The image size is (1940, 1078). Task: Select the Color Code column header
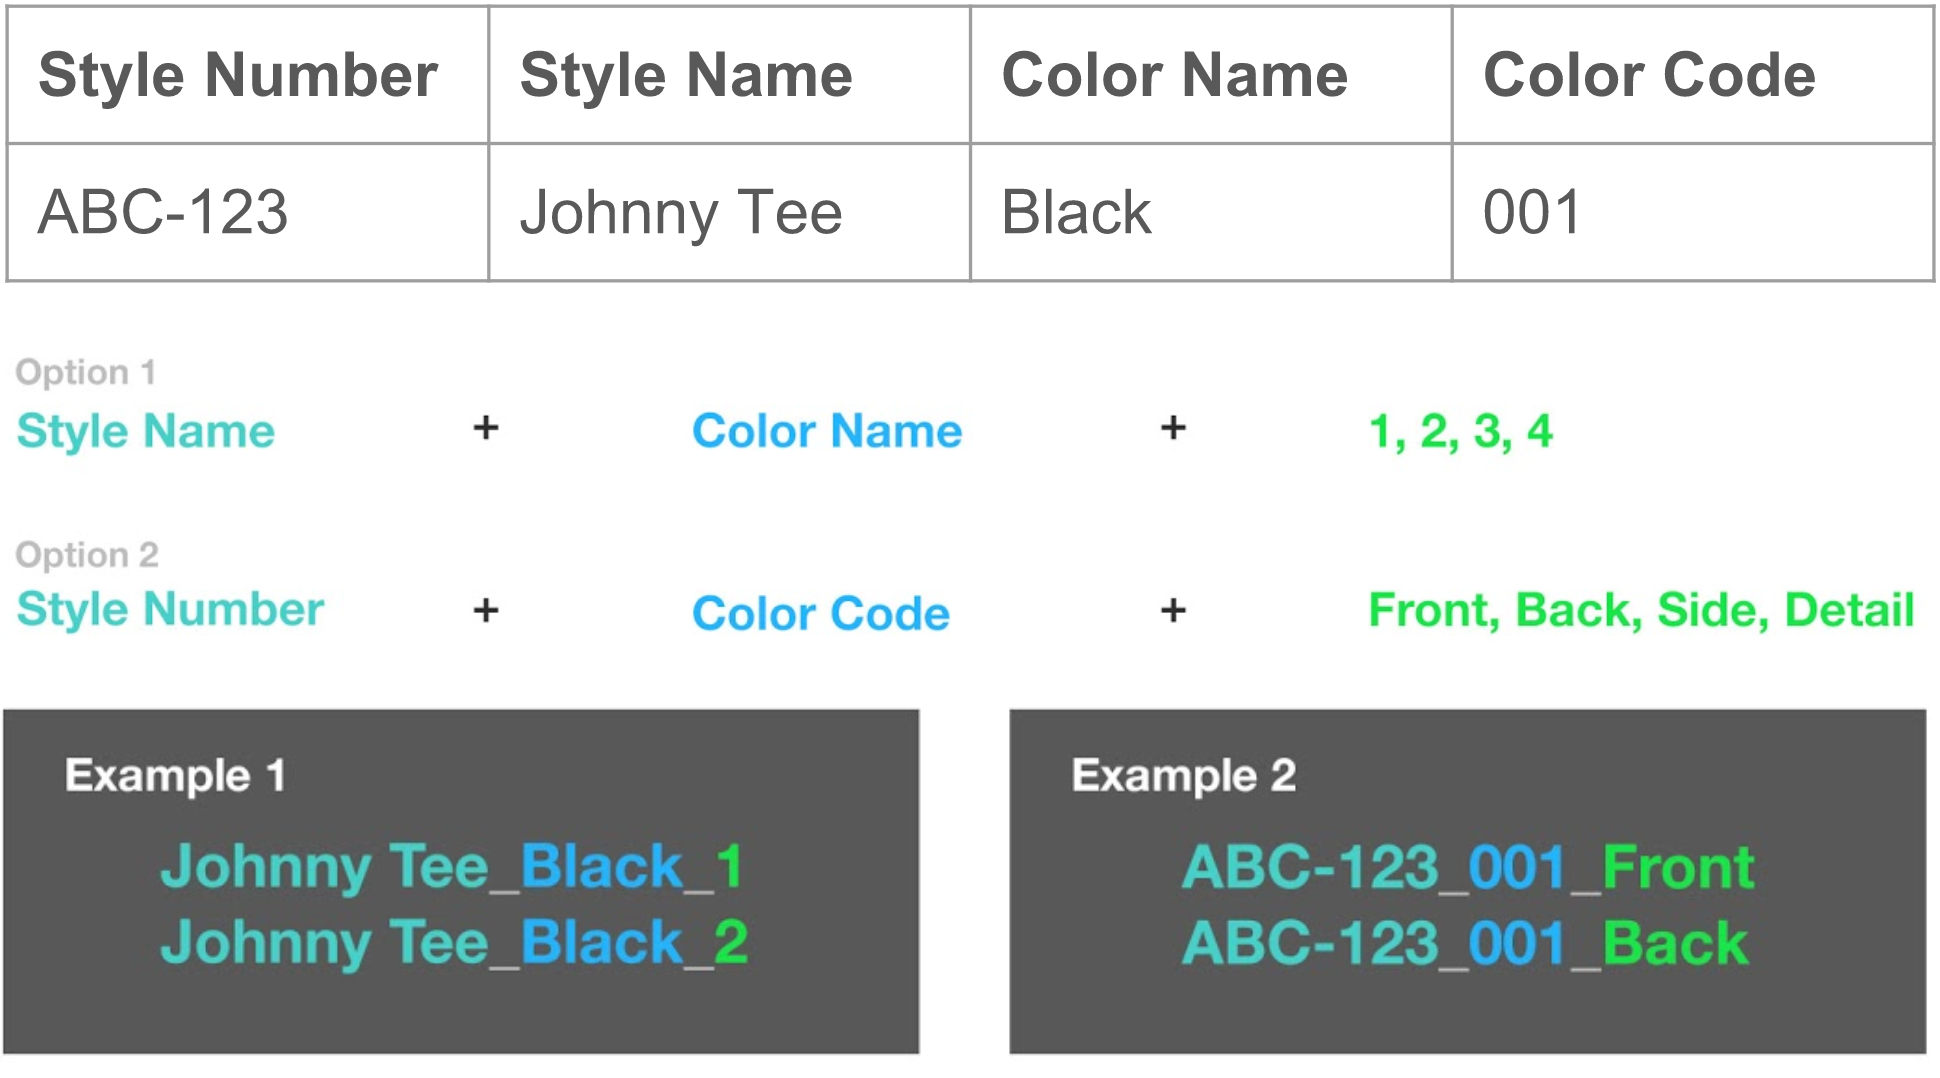[x=1649, y=76]
